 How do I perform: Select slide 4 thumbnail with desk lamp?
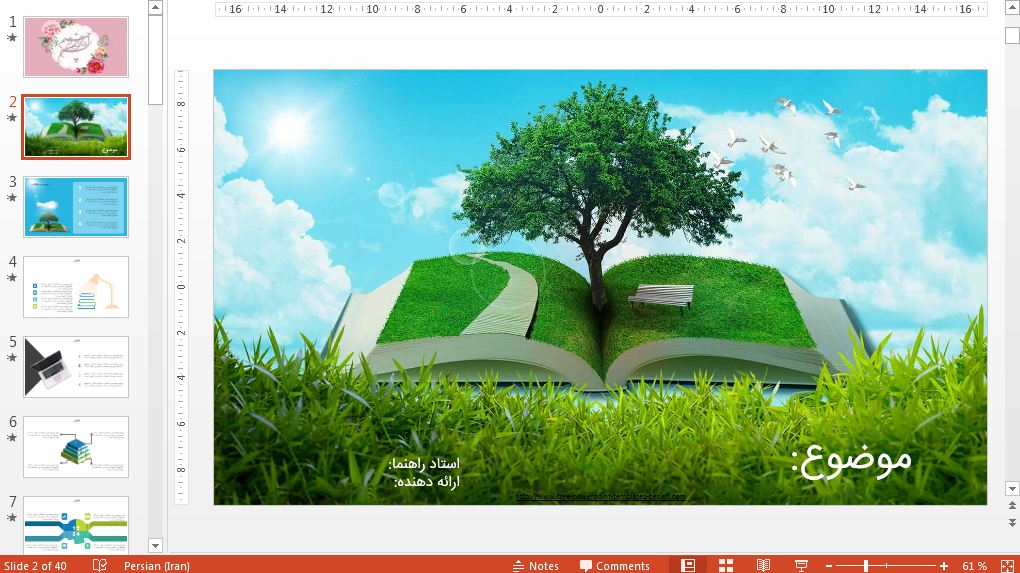click(76, 287)
